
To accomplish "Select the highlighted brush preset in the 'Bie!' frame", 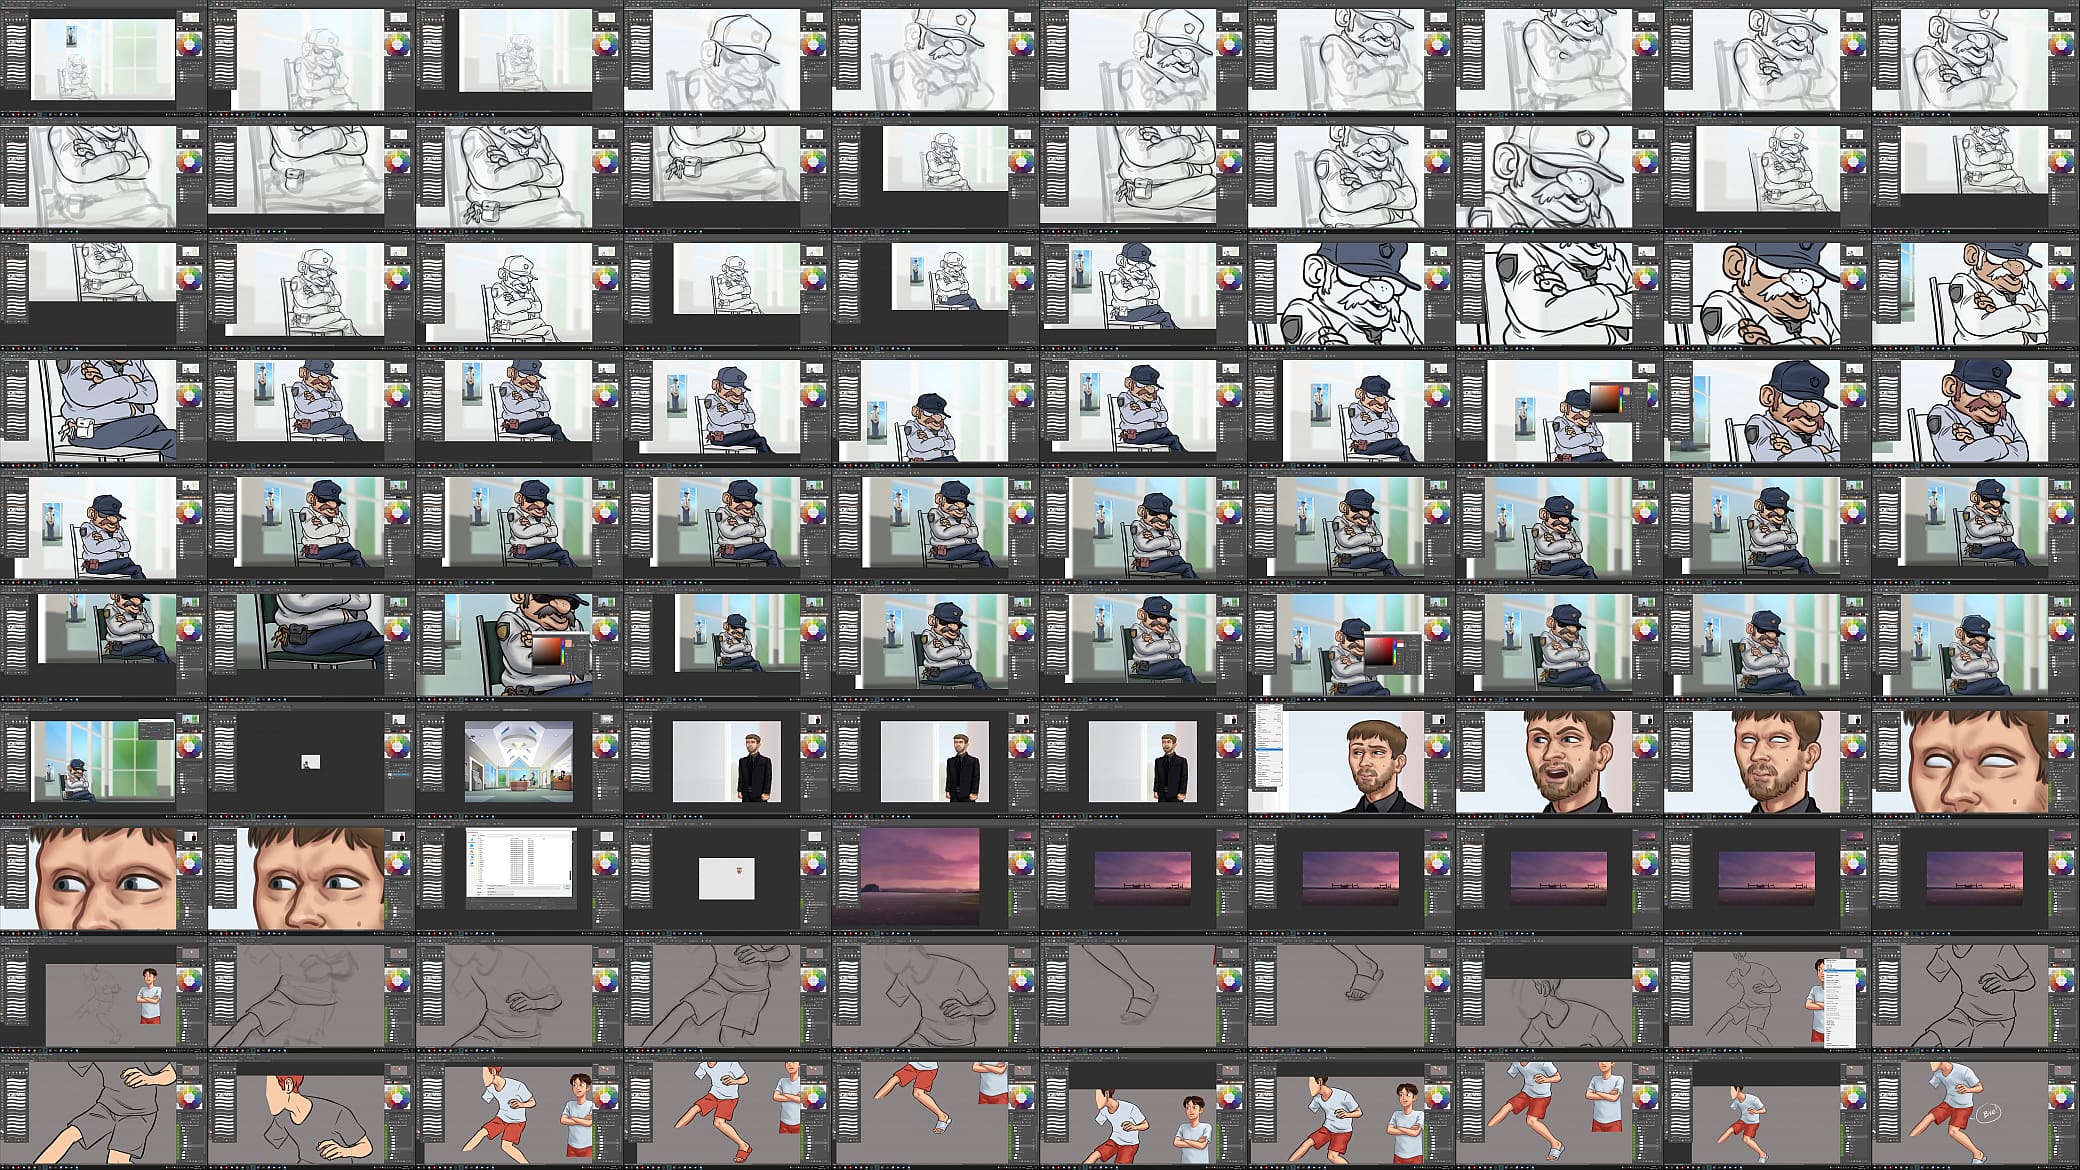I will [x=1886, y=1093].
